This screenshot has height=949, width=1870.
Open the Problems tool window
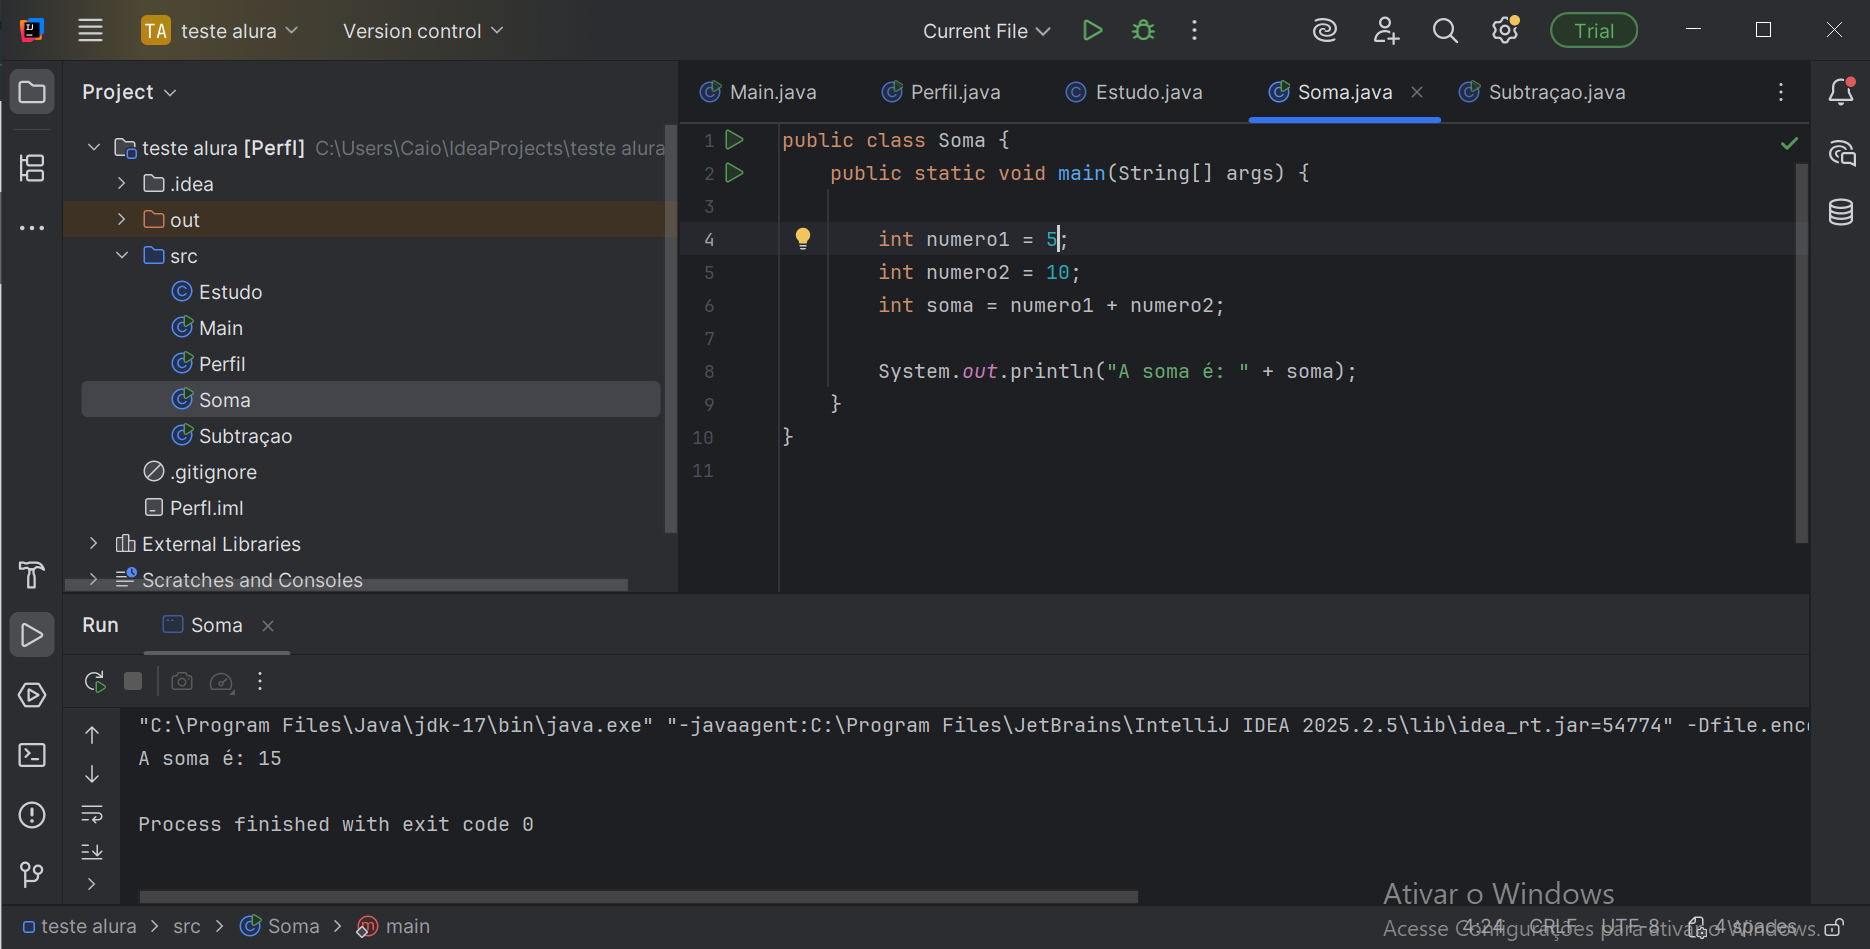click(32, 815)
